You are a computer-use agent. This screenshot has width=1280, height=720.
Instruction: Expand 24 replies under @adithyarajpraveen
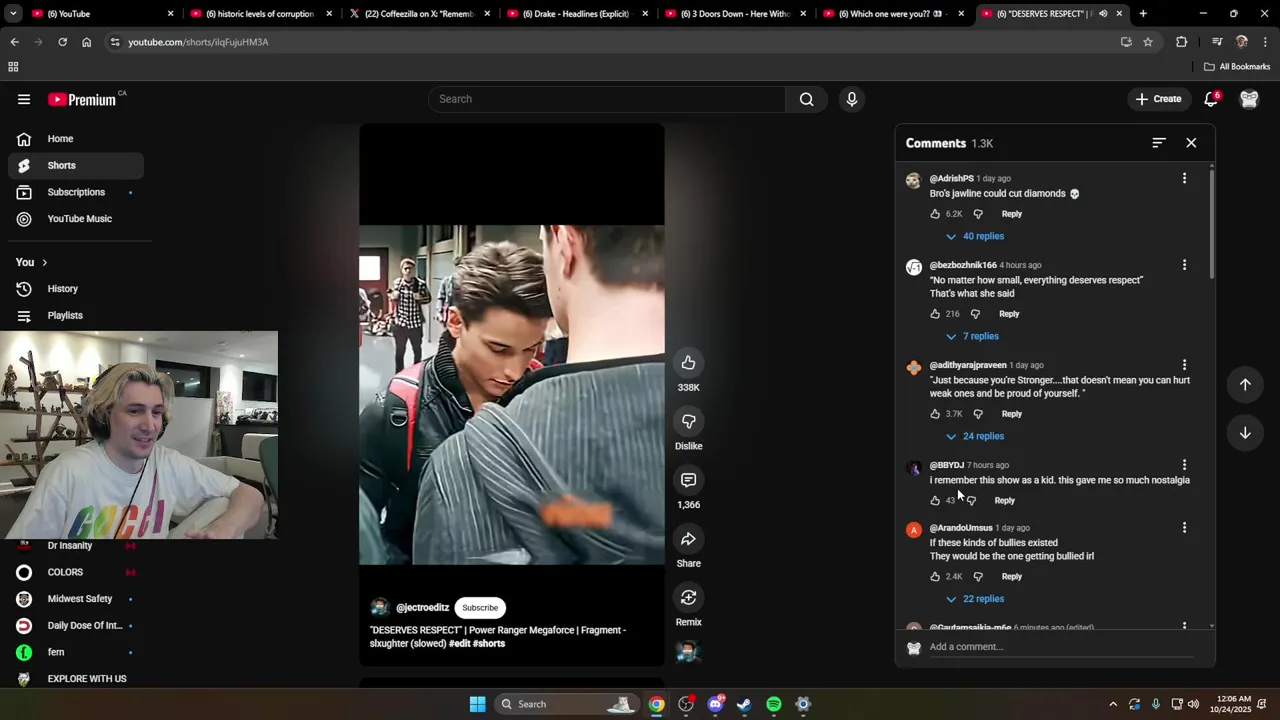[x=974, y=436]
